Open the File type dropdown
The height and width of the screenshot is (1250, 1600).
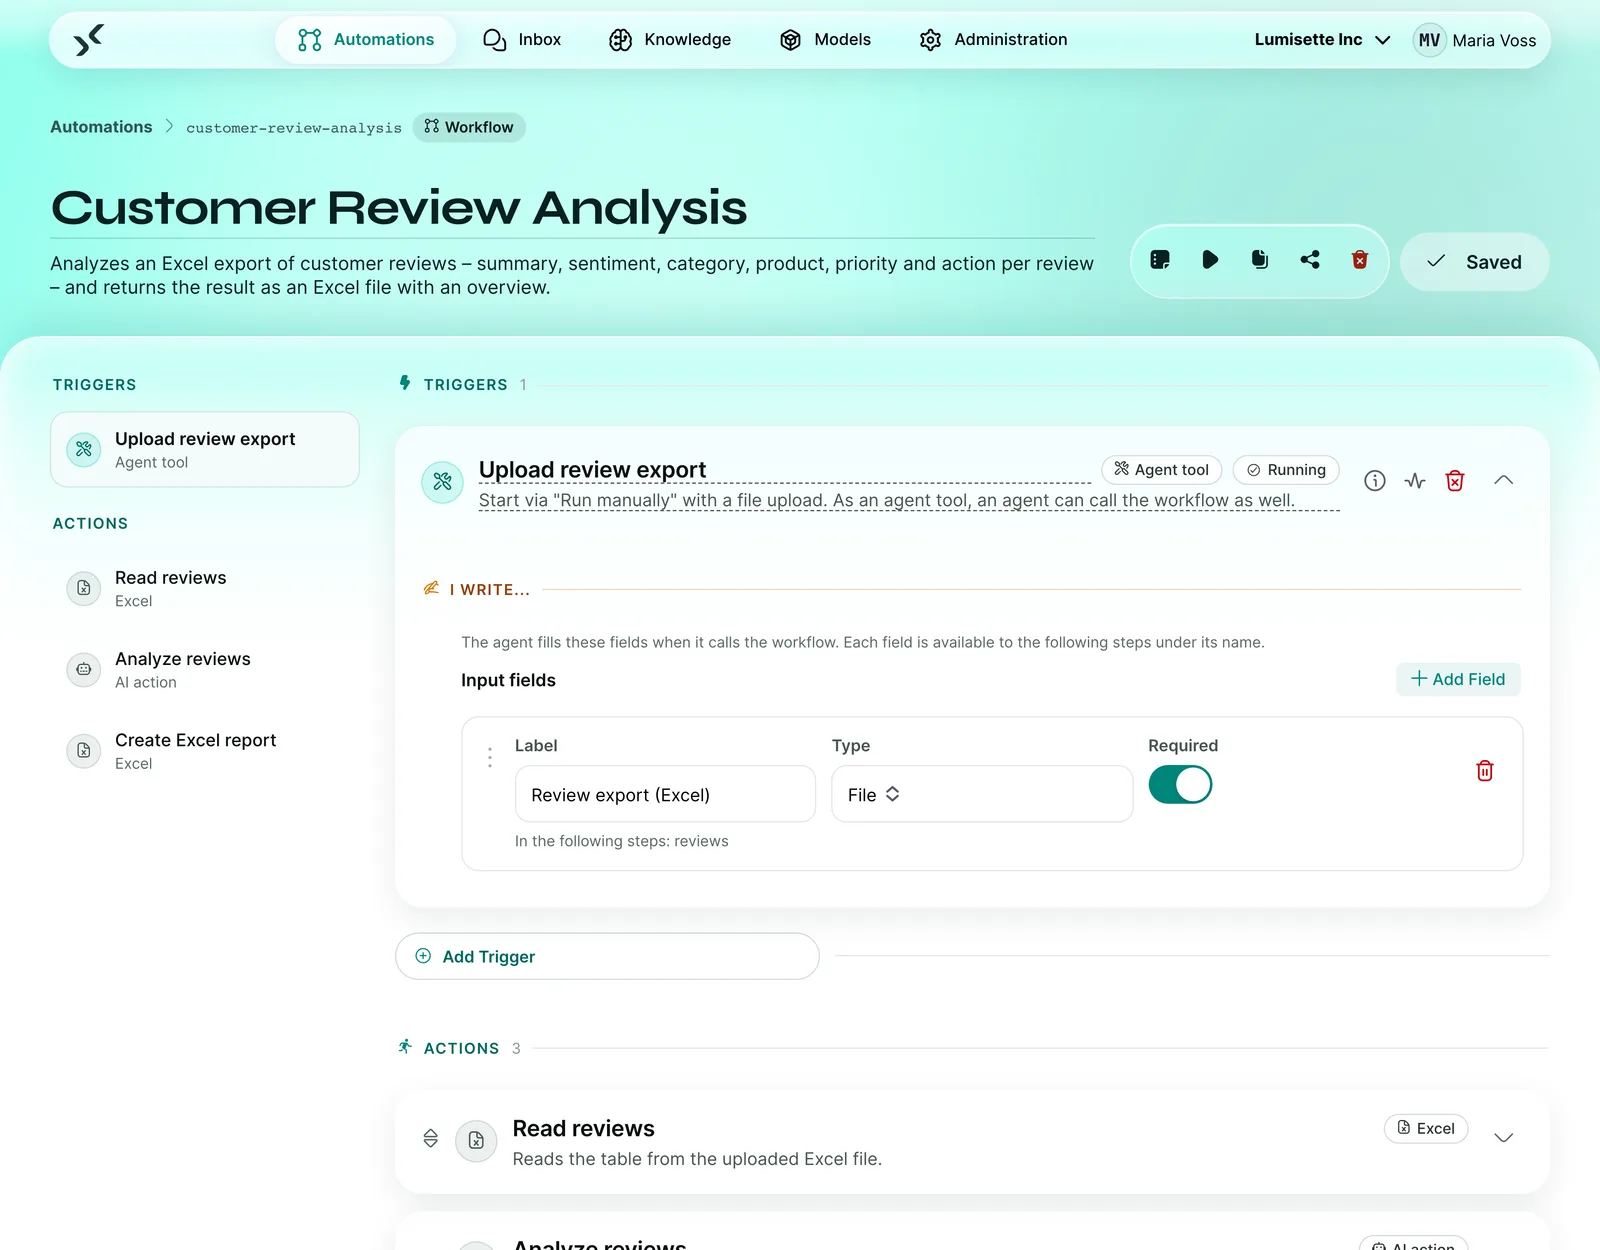982,794
